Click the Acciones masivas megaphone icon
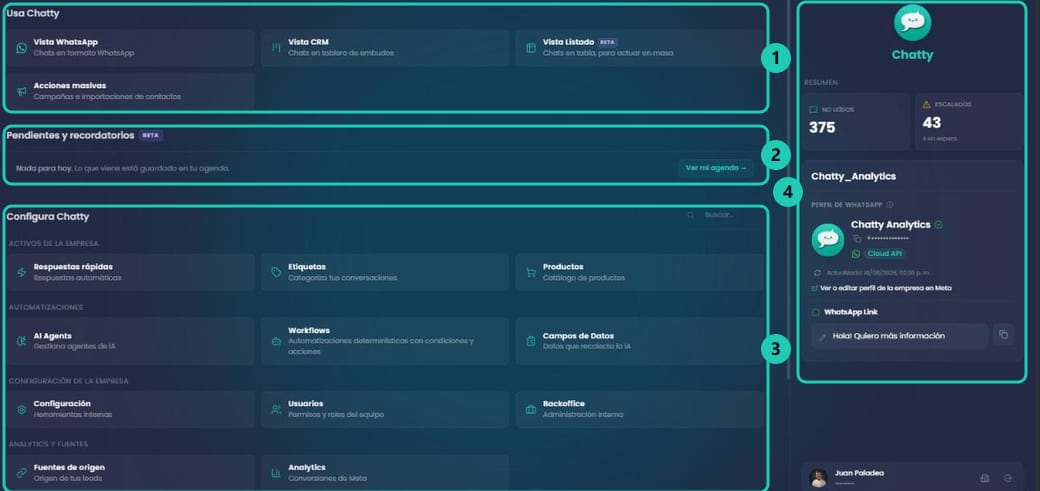Viewport: 1040px width, 491px height. click(22, 92)
